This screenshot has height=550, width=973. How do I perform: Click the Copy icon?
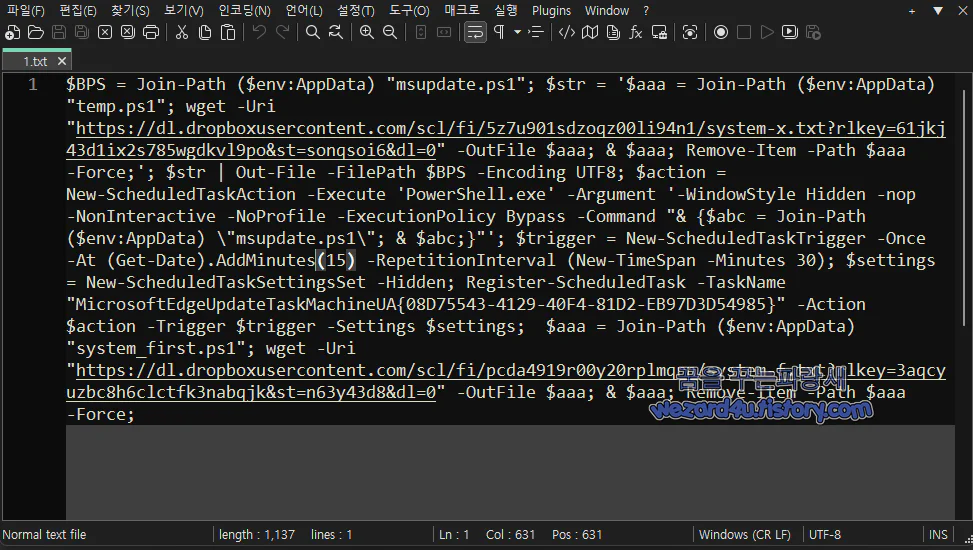click(205, 32)
